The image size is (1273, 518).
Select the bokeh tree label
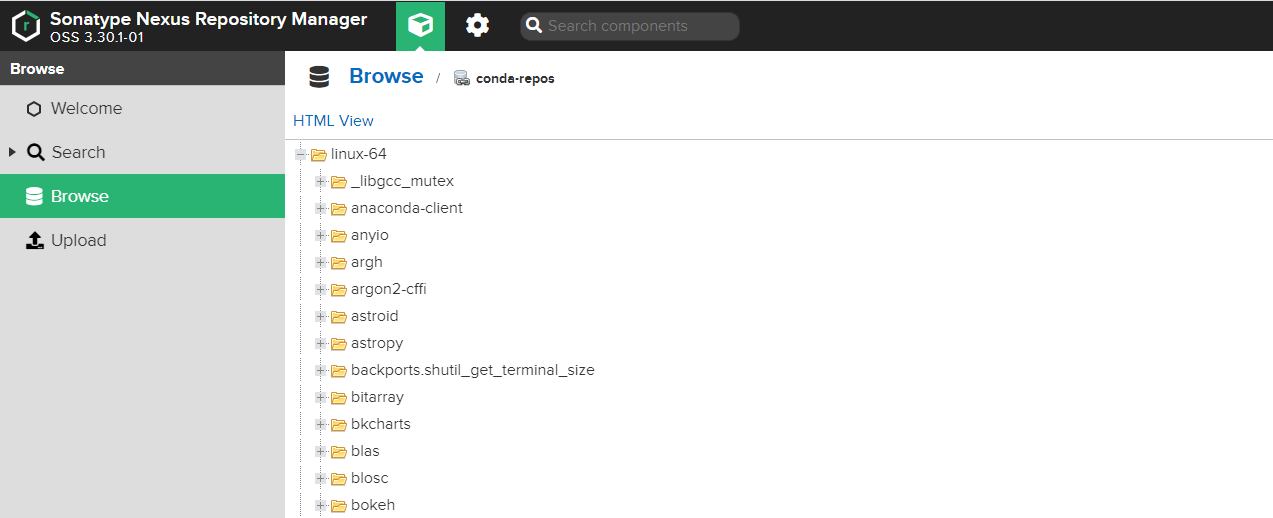coord(373,505)
